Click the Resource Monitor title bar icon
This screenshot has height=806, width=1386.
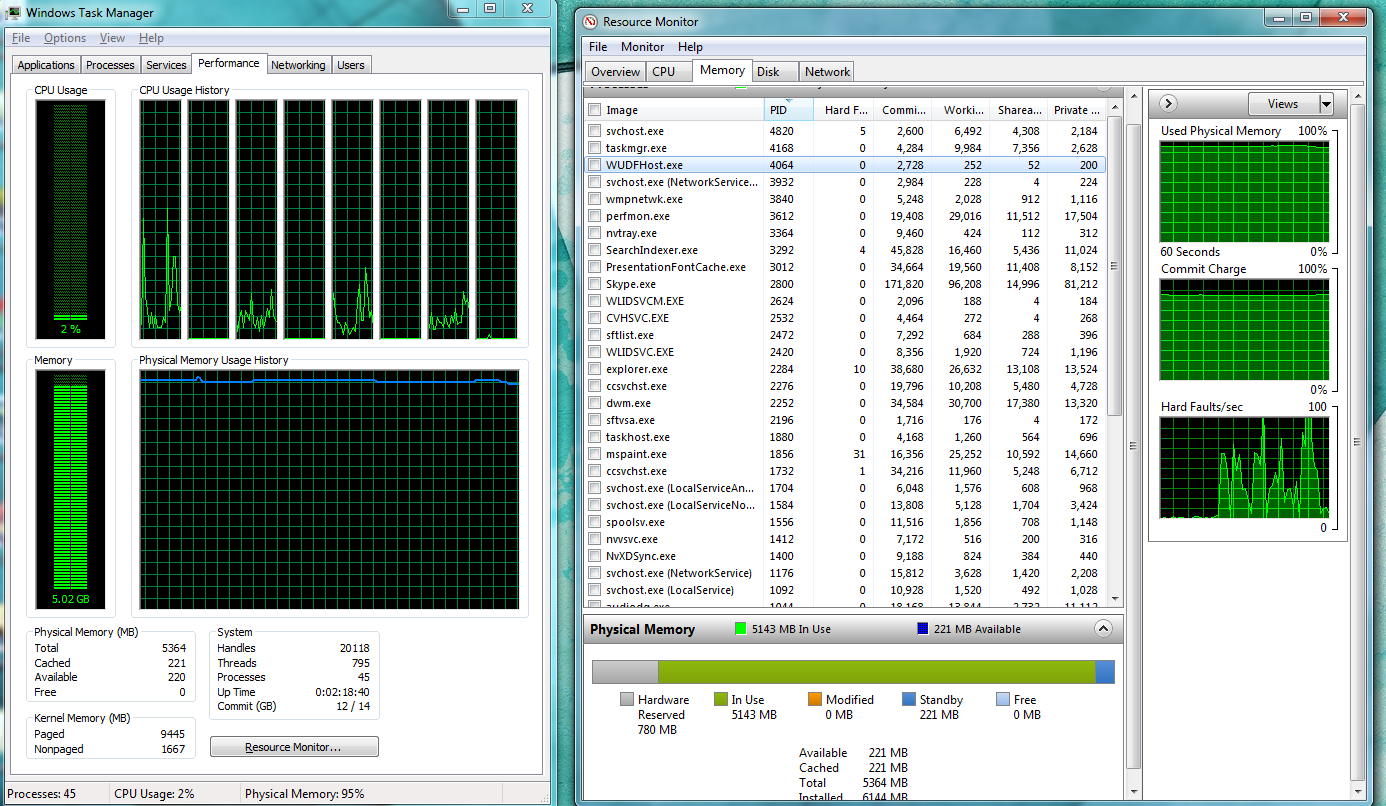[x=591, y=21]
